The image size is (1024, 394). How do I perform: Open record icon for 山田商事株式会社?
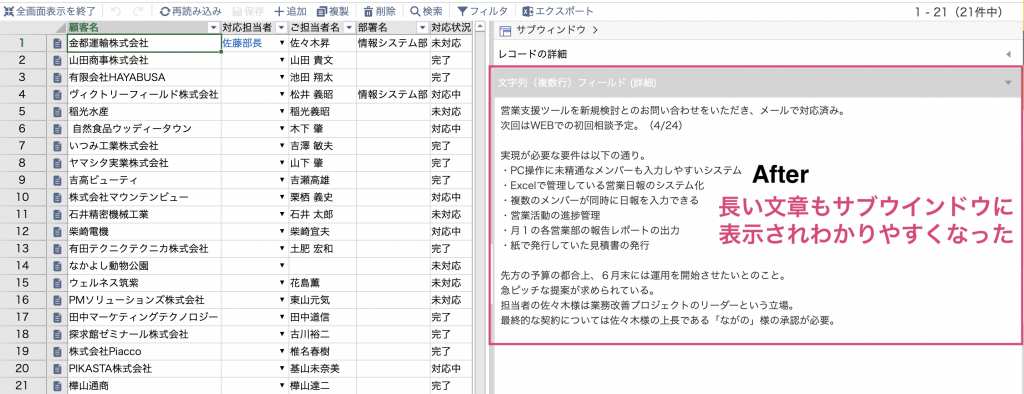click(x=57, y=60)
